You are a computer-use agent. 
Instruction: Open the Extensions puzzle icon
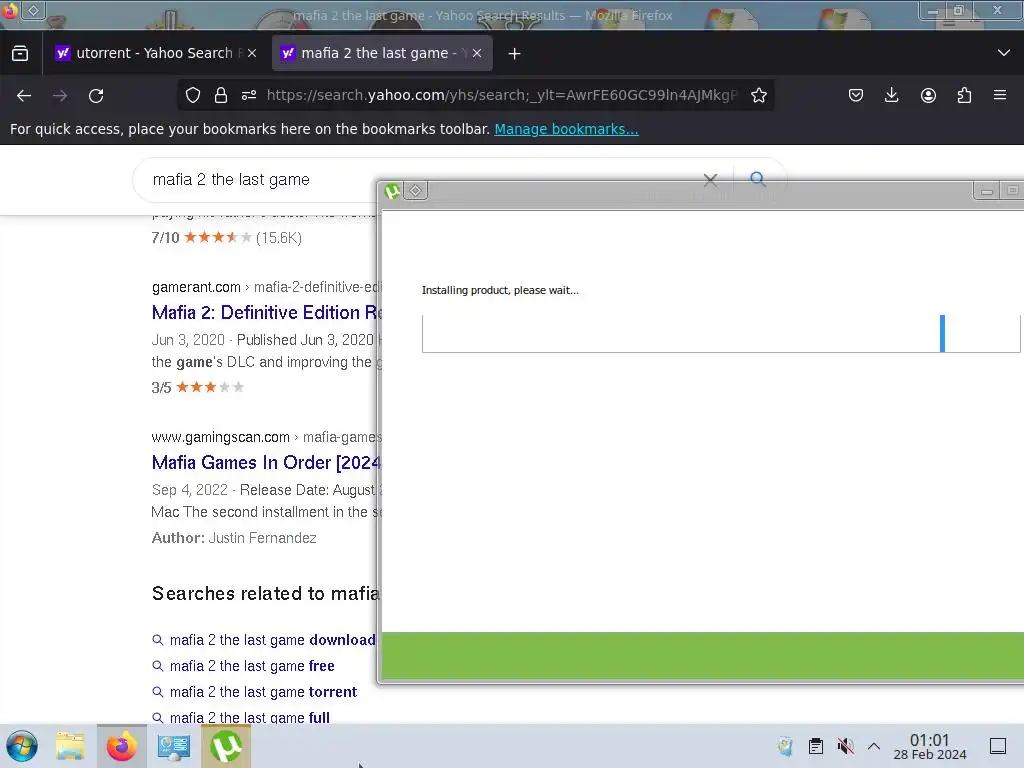(964, 95)
